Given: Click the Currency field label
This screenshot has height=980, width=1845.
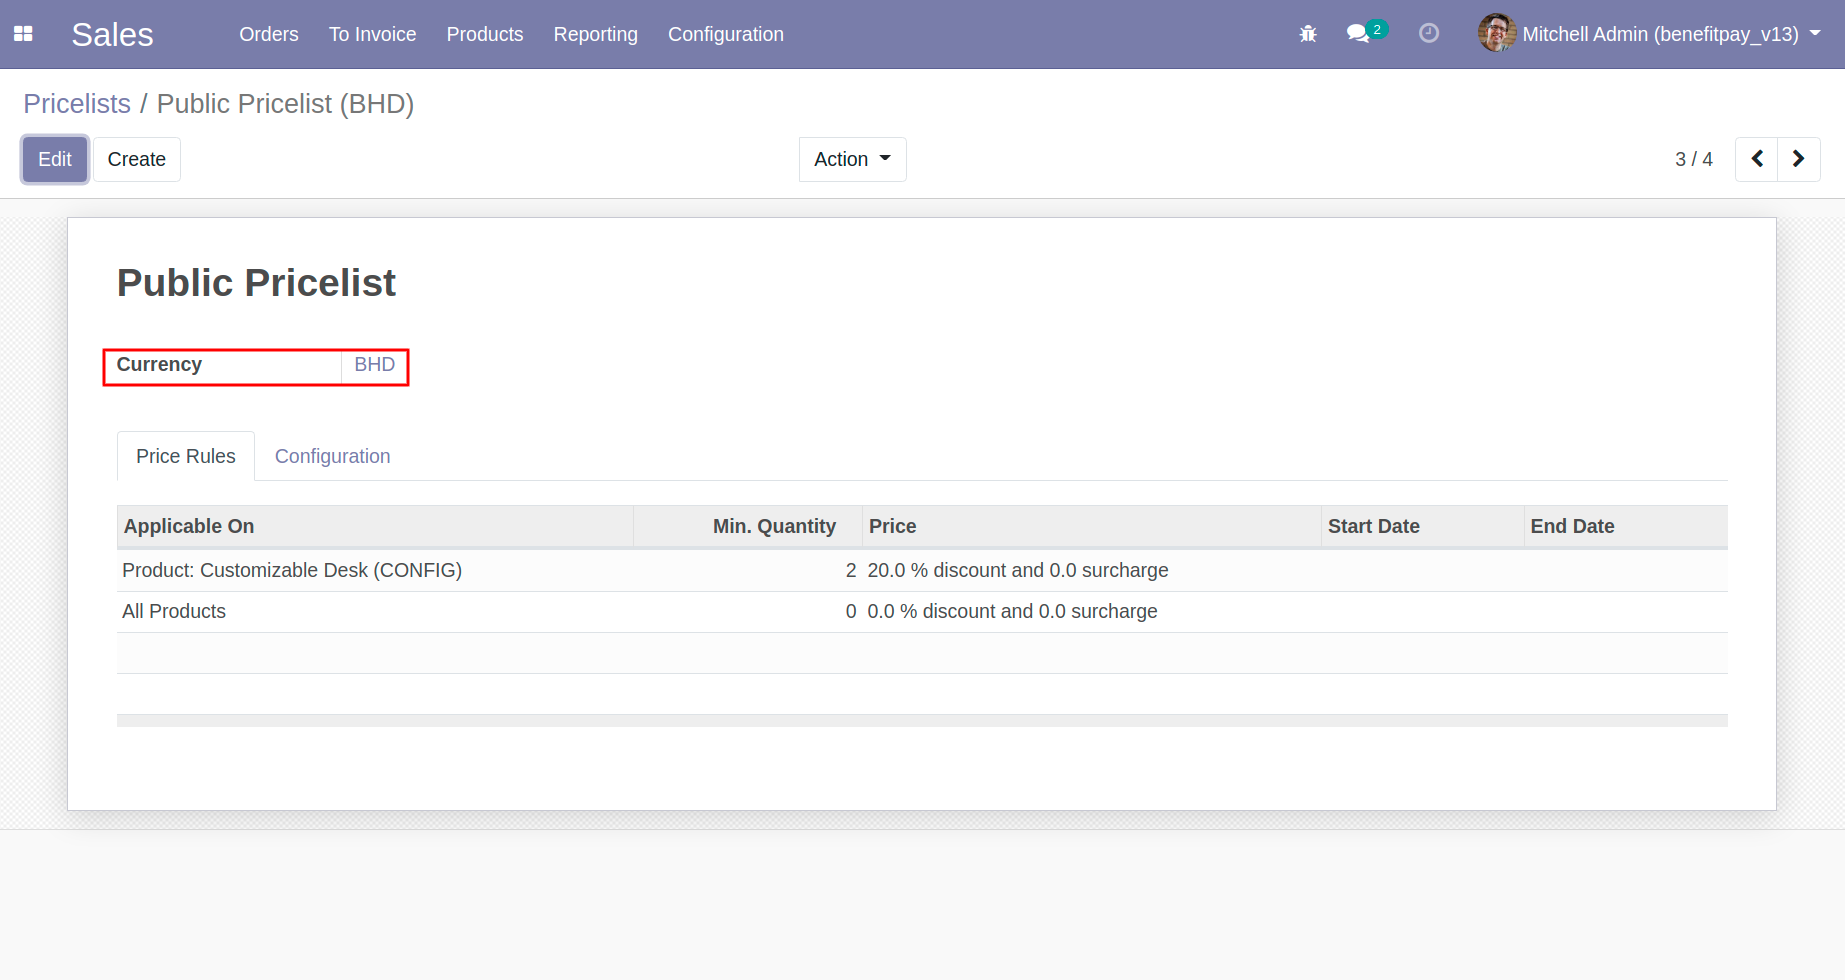Looking at the screenshot, I should point(159,364).
